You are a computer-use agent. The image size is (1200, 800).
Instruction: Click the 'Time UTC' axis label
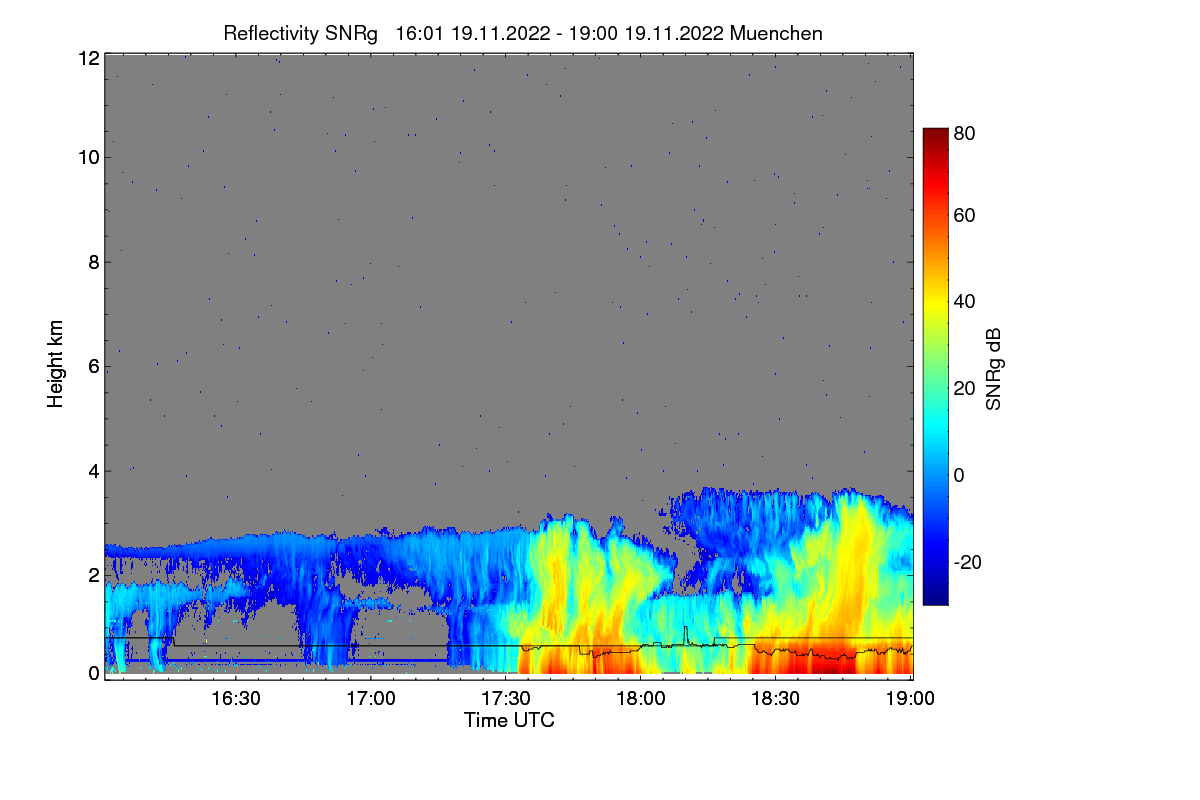tap(509, 720)
